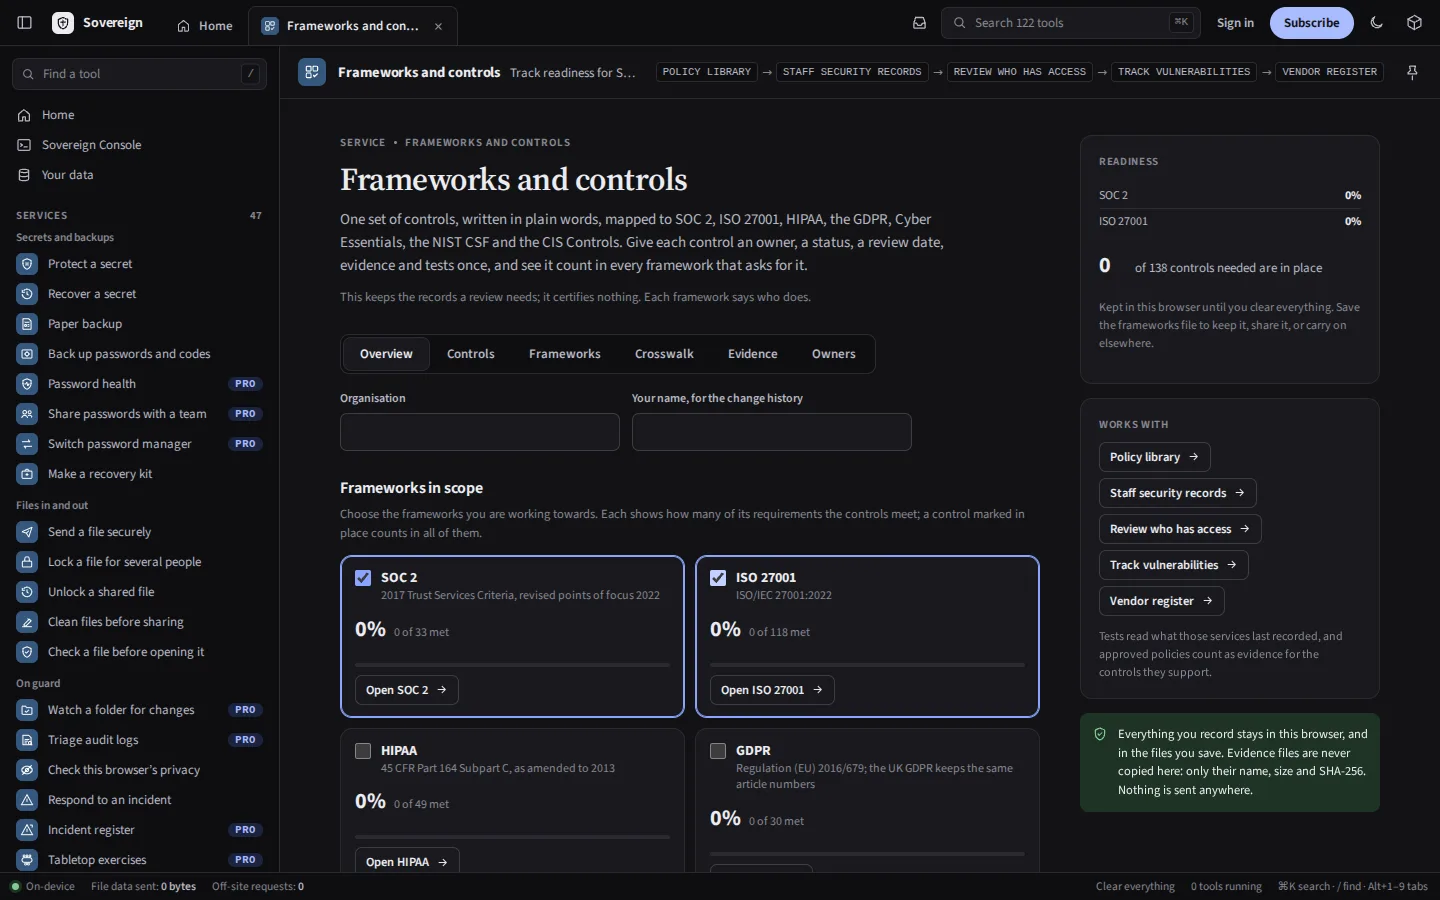
Task: Click Open SOC 2 button
Action: point(407,690)
